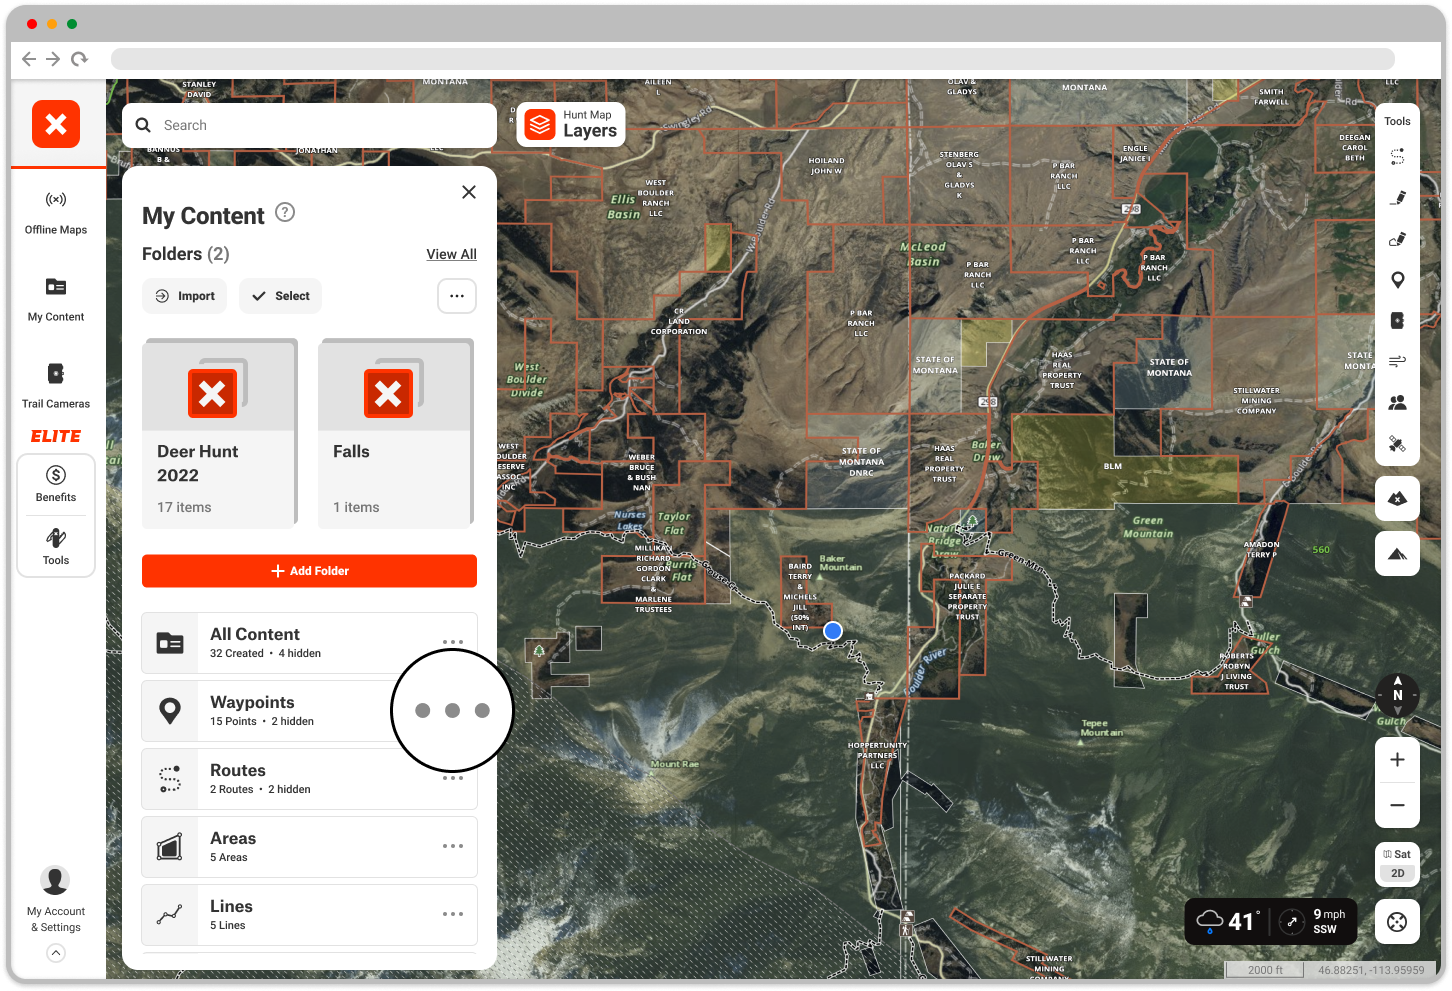
Task: Go forward in the browser
Action: tap(54, 59)
